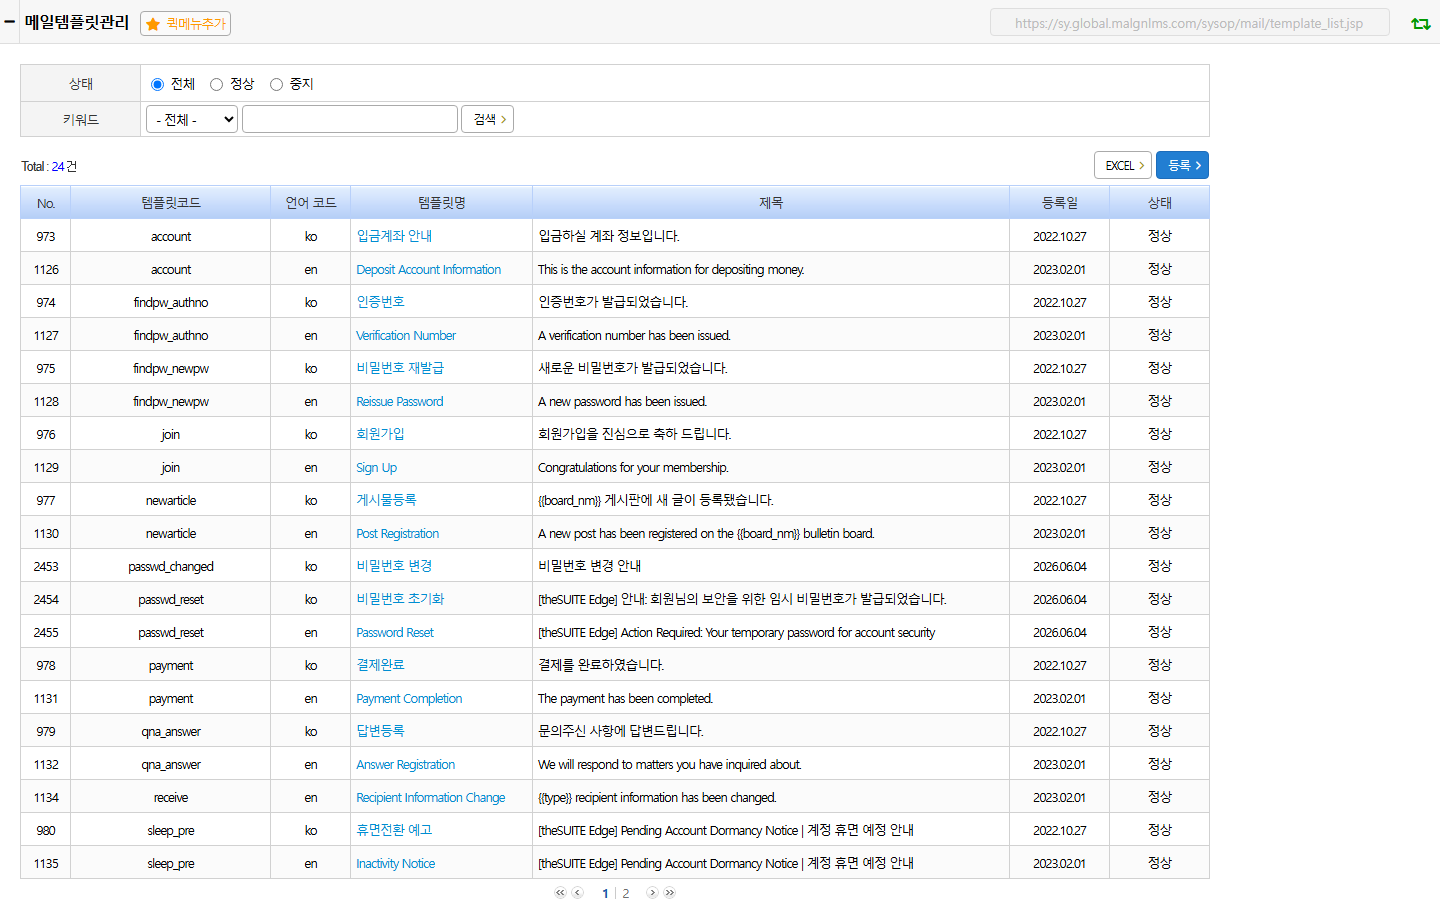Open the 입금계좌 안내 template

[x=394, y=236]
